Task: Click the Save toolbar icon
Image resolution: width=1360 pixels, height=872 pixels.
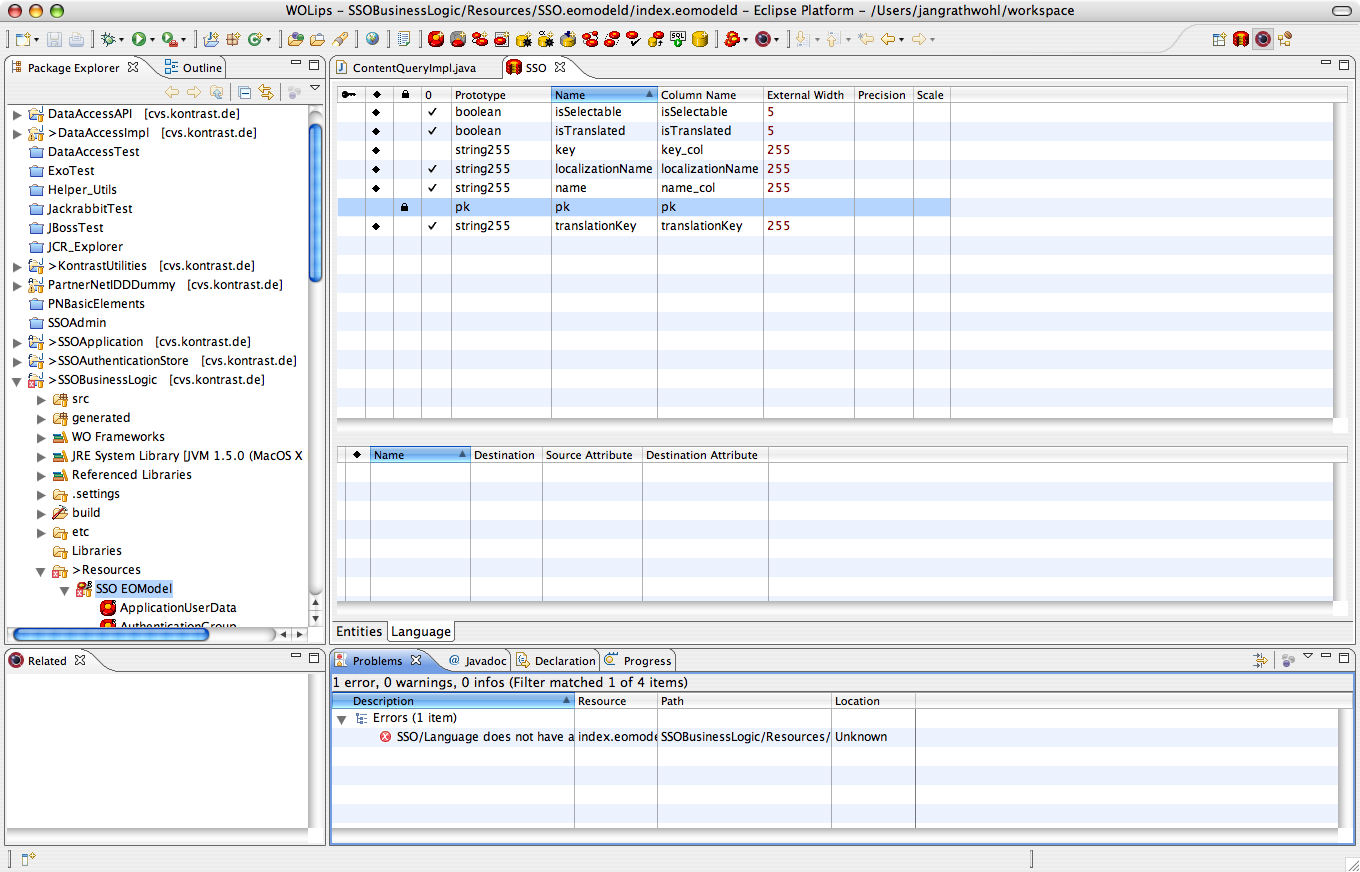Action: [x=54, y=39]
